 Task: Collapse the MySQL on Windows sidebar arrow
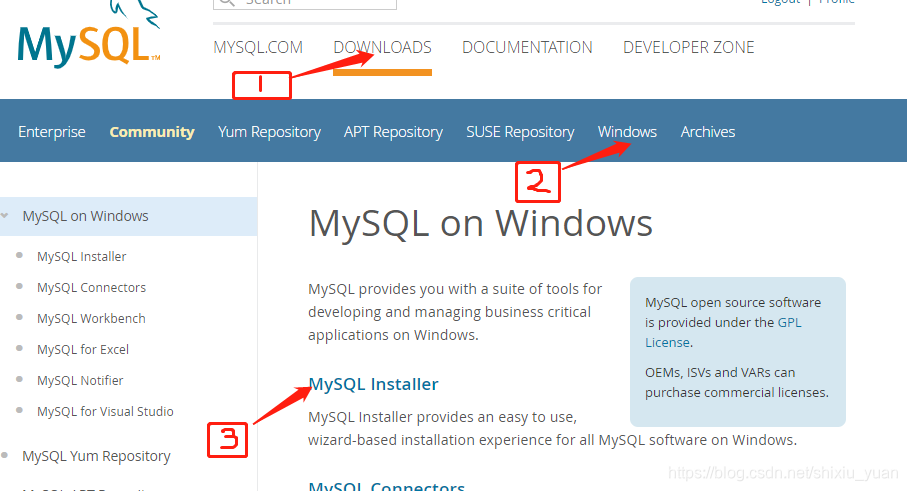tap(5, 216)
